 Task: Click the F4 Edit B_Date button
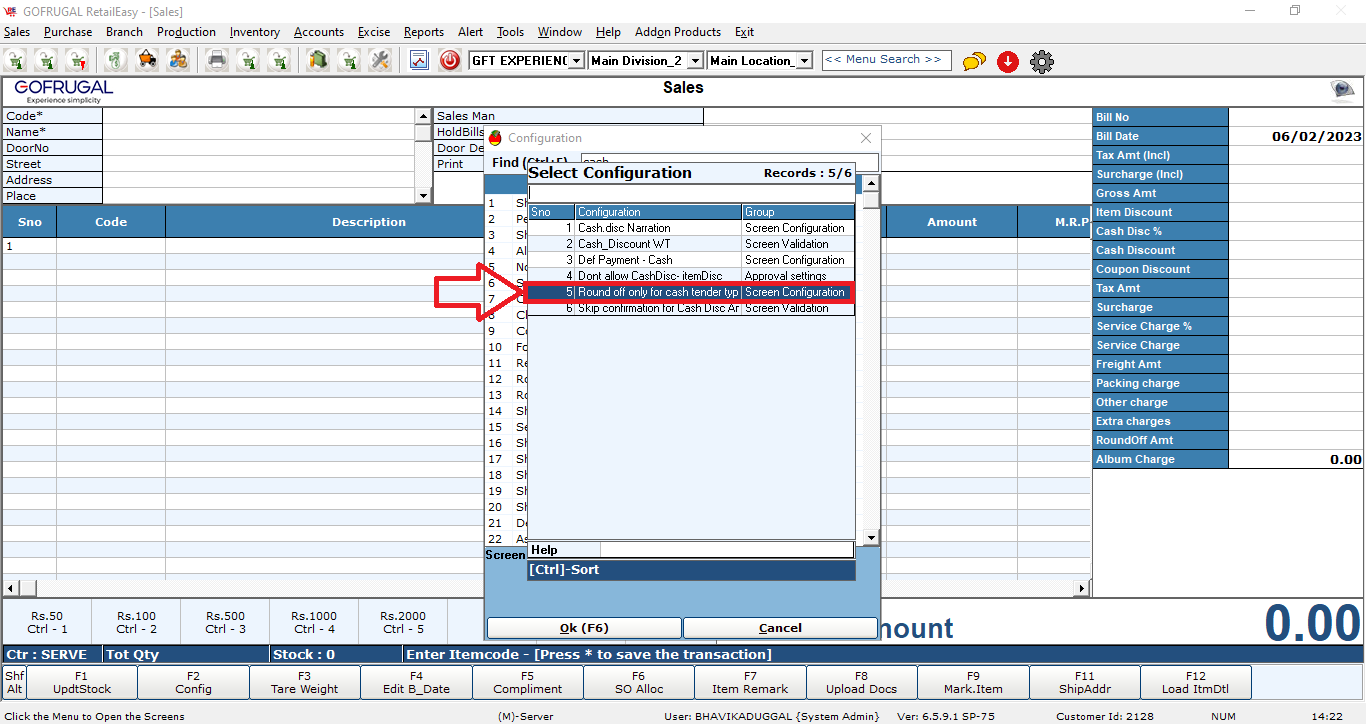[x=417, y=683]
